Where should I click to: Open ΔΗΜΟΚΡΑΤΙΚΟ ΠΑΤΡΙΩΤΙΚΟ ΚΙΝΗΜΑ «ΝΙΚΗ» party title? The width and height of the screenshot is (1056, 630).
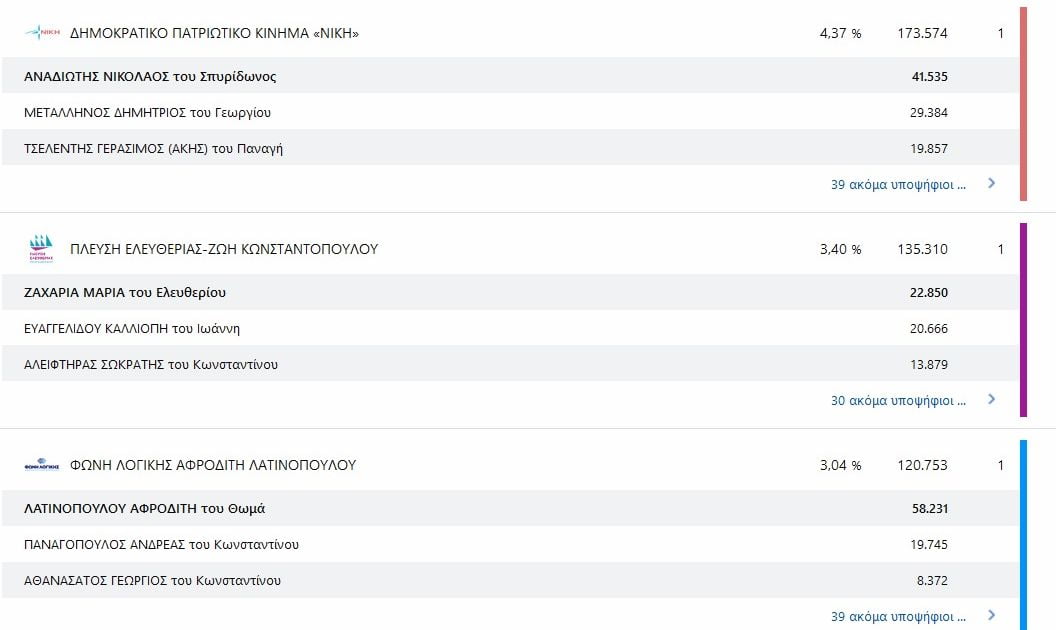pos(214,33)
